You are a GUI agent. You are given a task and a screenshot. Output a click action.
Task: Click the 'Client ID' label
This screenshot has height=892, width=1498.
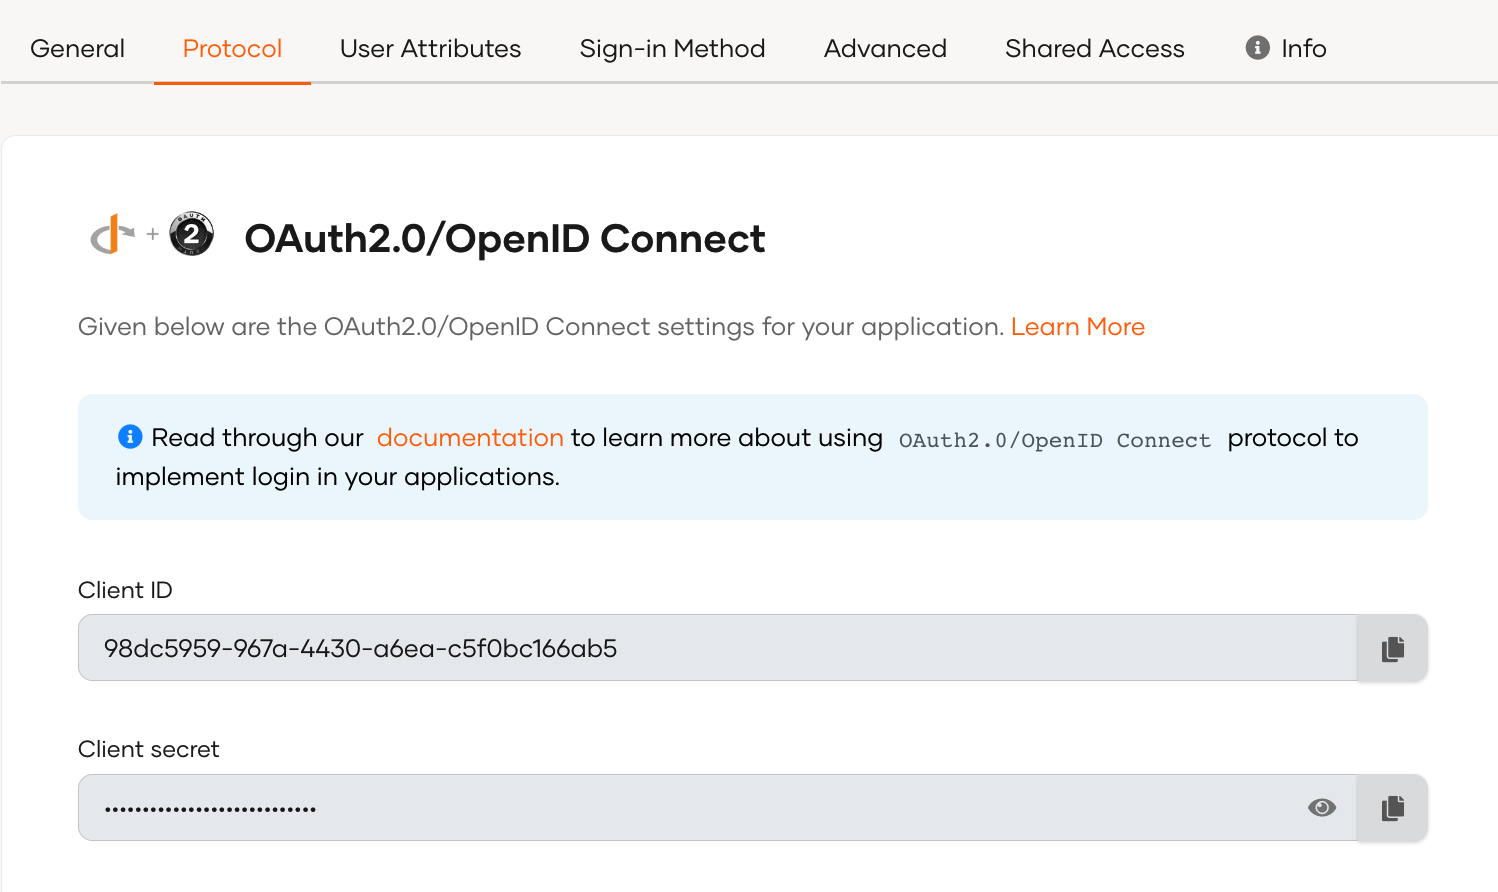coord(125,590)
